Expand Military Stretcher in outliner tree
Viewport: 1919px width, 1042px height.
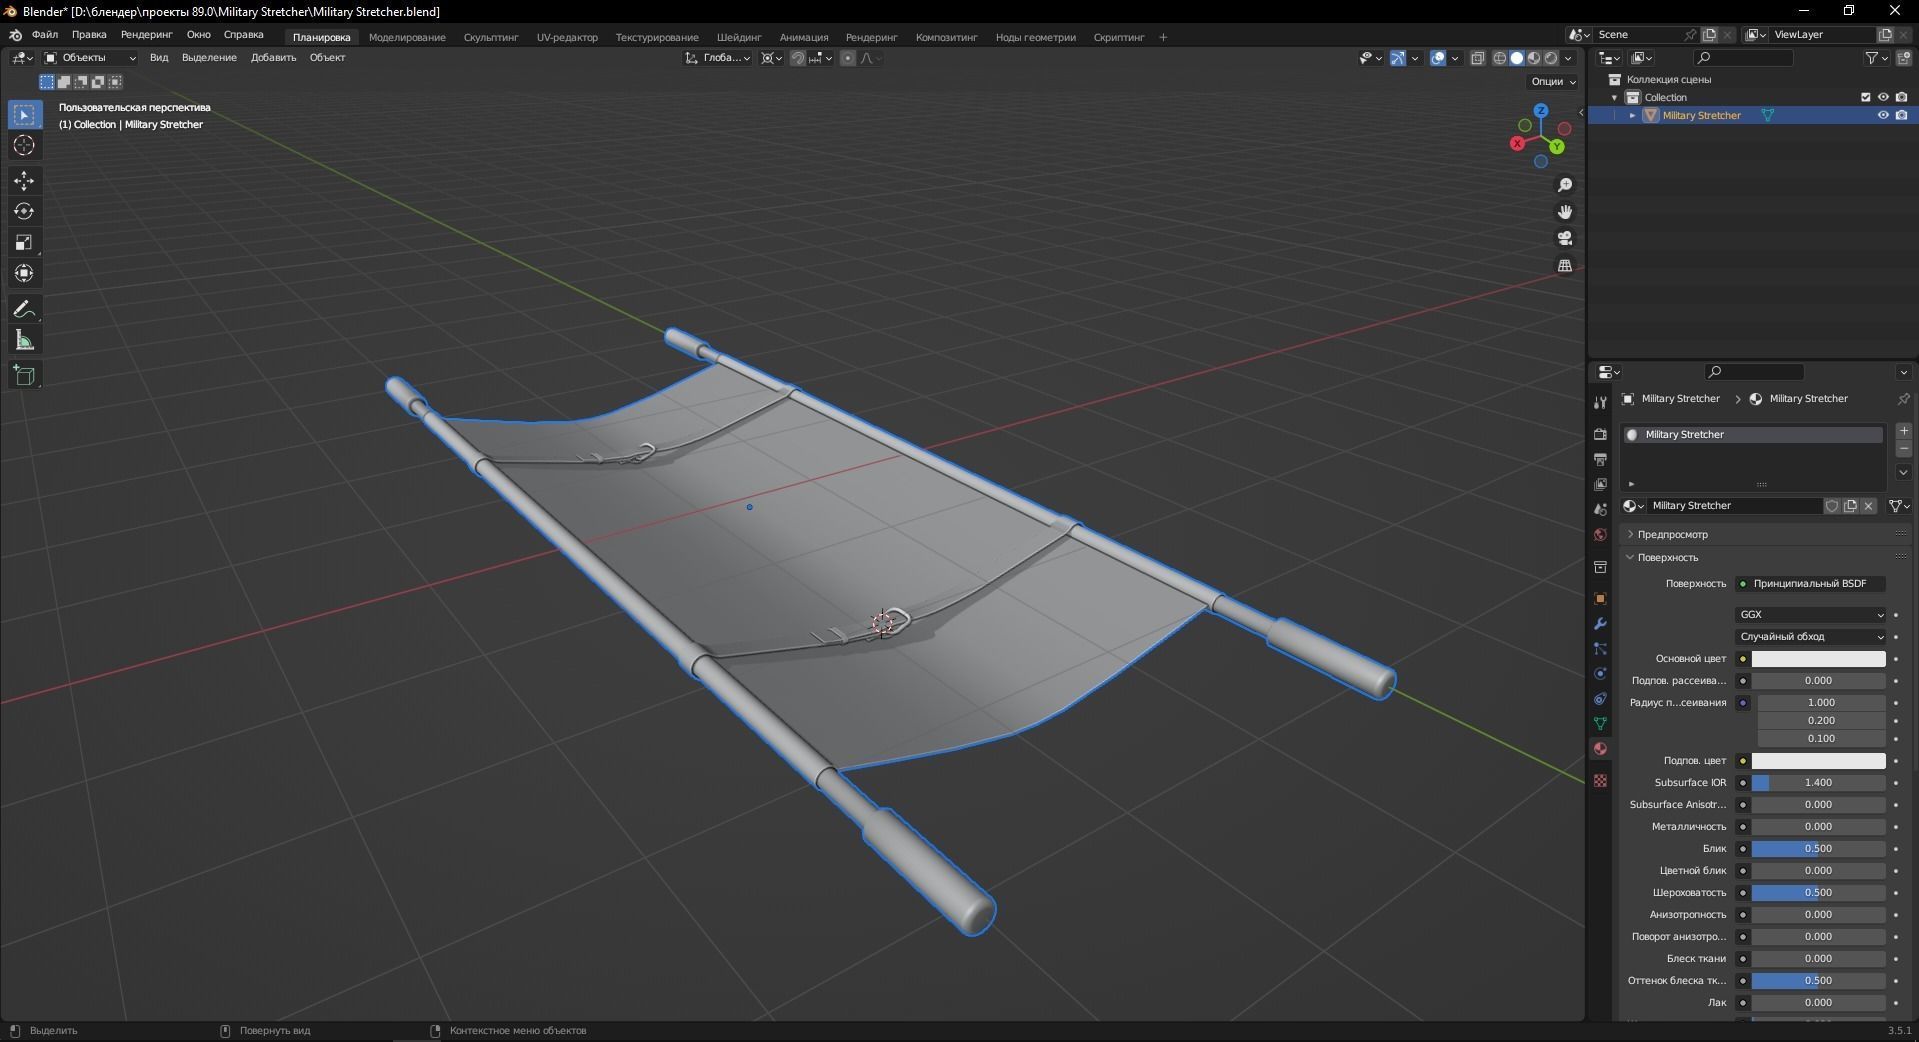[1633, 115]
